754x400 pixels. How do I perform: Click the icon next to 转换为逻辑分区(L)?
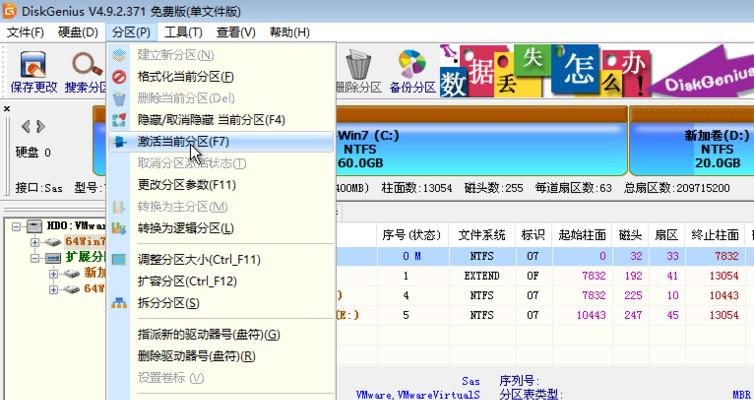tap(119, 228)
